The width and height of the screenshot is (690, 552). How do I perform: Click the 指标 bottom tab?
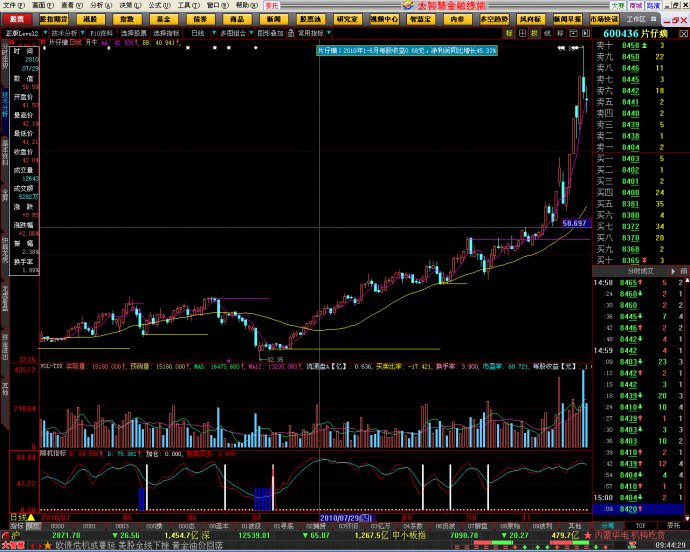pyautogui.click(x=17, y=526)
